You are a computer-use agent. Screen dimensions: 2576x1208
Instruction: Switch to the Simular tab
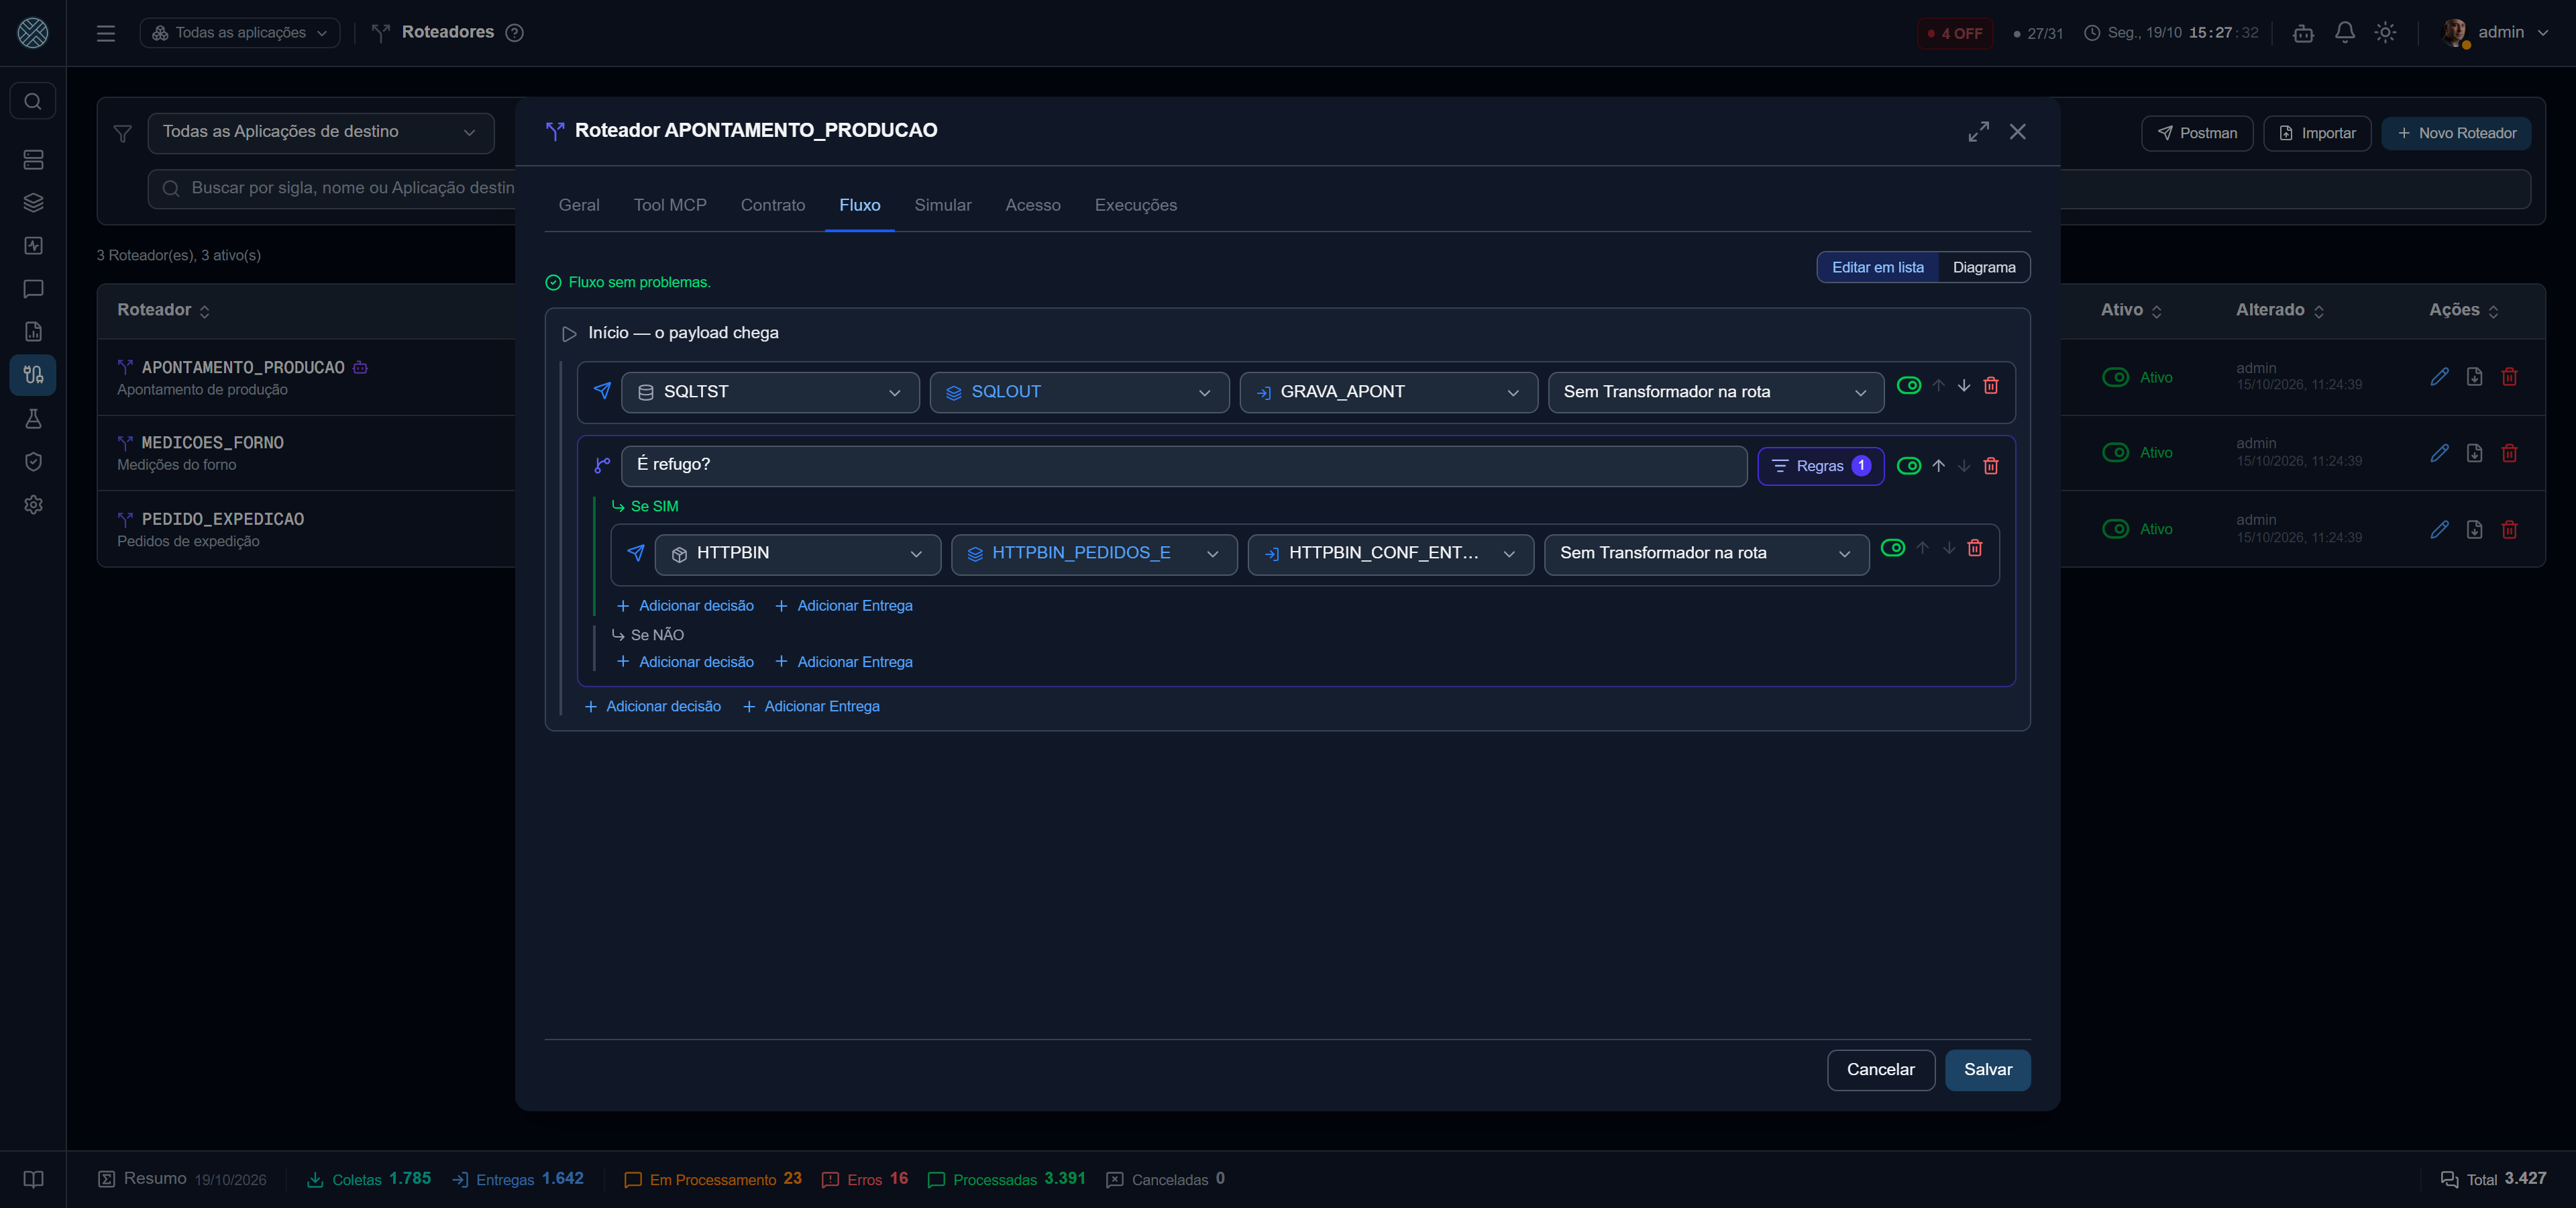coord(942,205)
